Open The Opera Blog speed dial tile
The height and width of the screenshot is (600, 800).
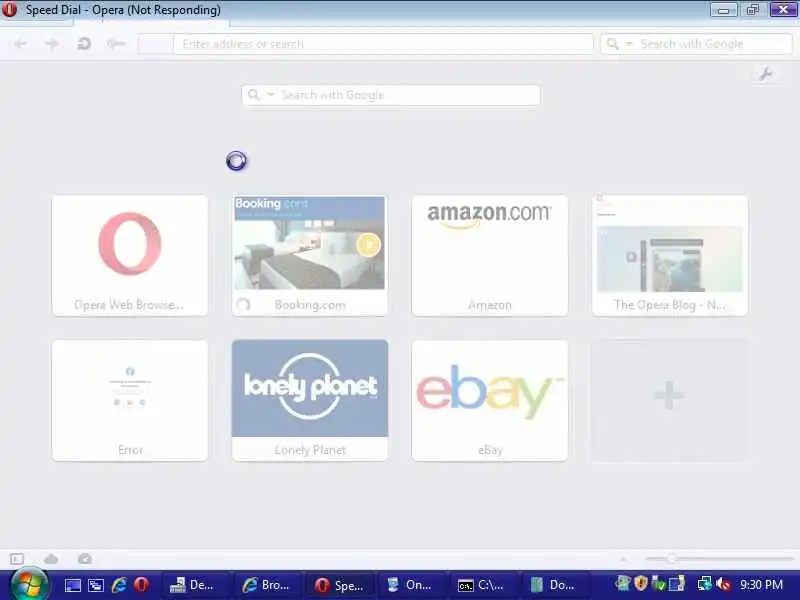click(670, 255)
